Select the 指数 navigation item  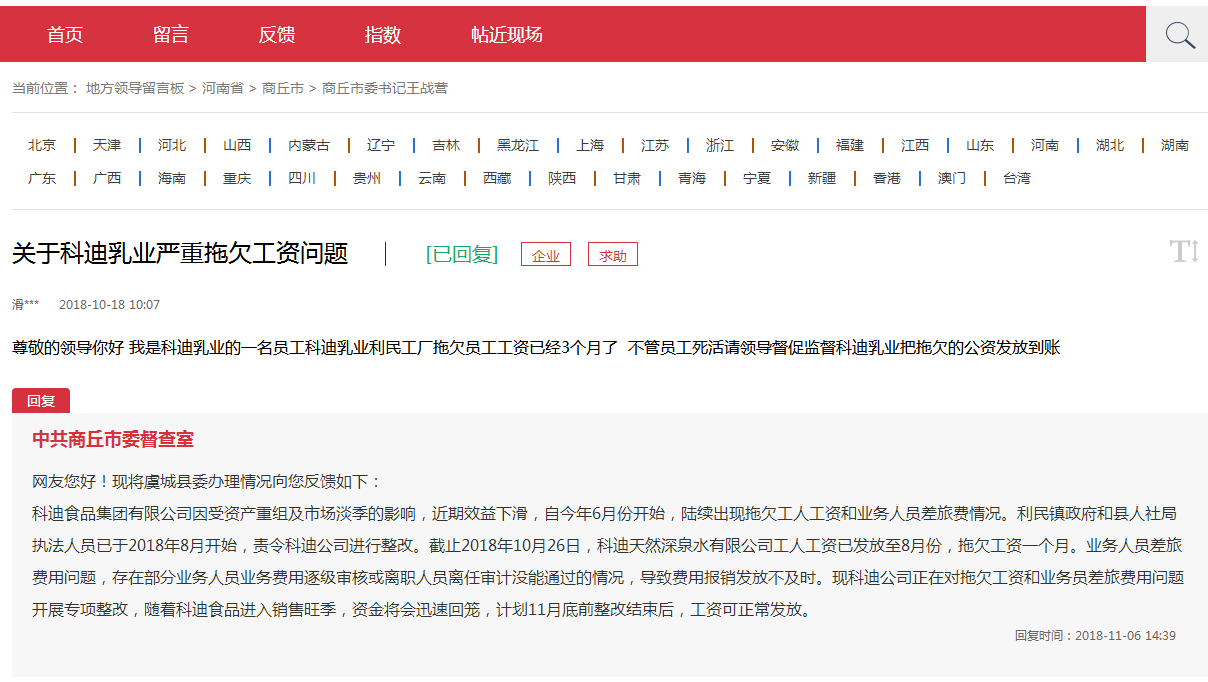383,35
